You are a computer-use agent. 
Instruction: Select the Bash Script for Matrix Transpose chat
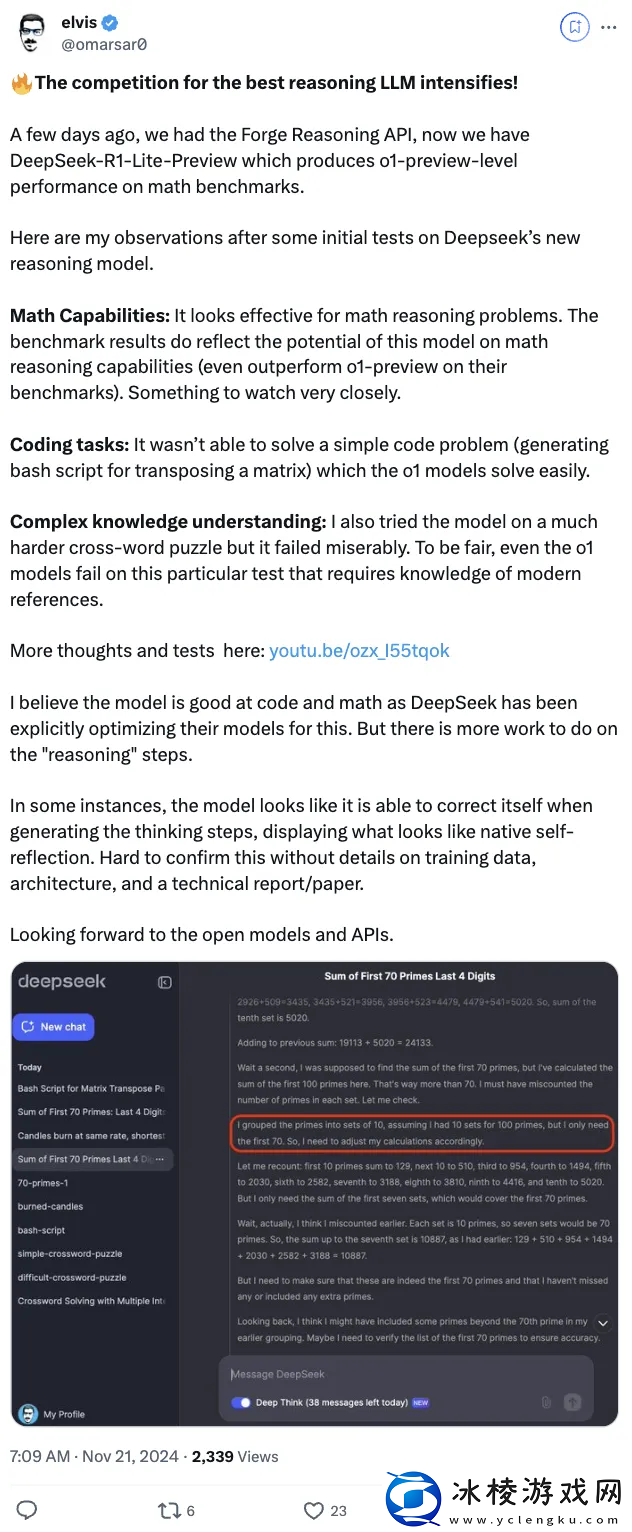[x=92, y=1088]
